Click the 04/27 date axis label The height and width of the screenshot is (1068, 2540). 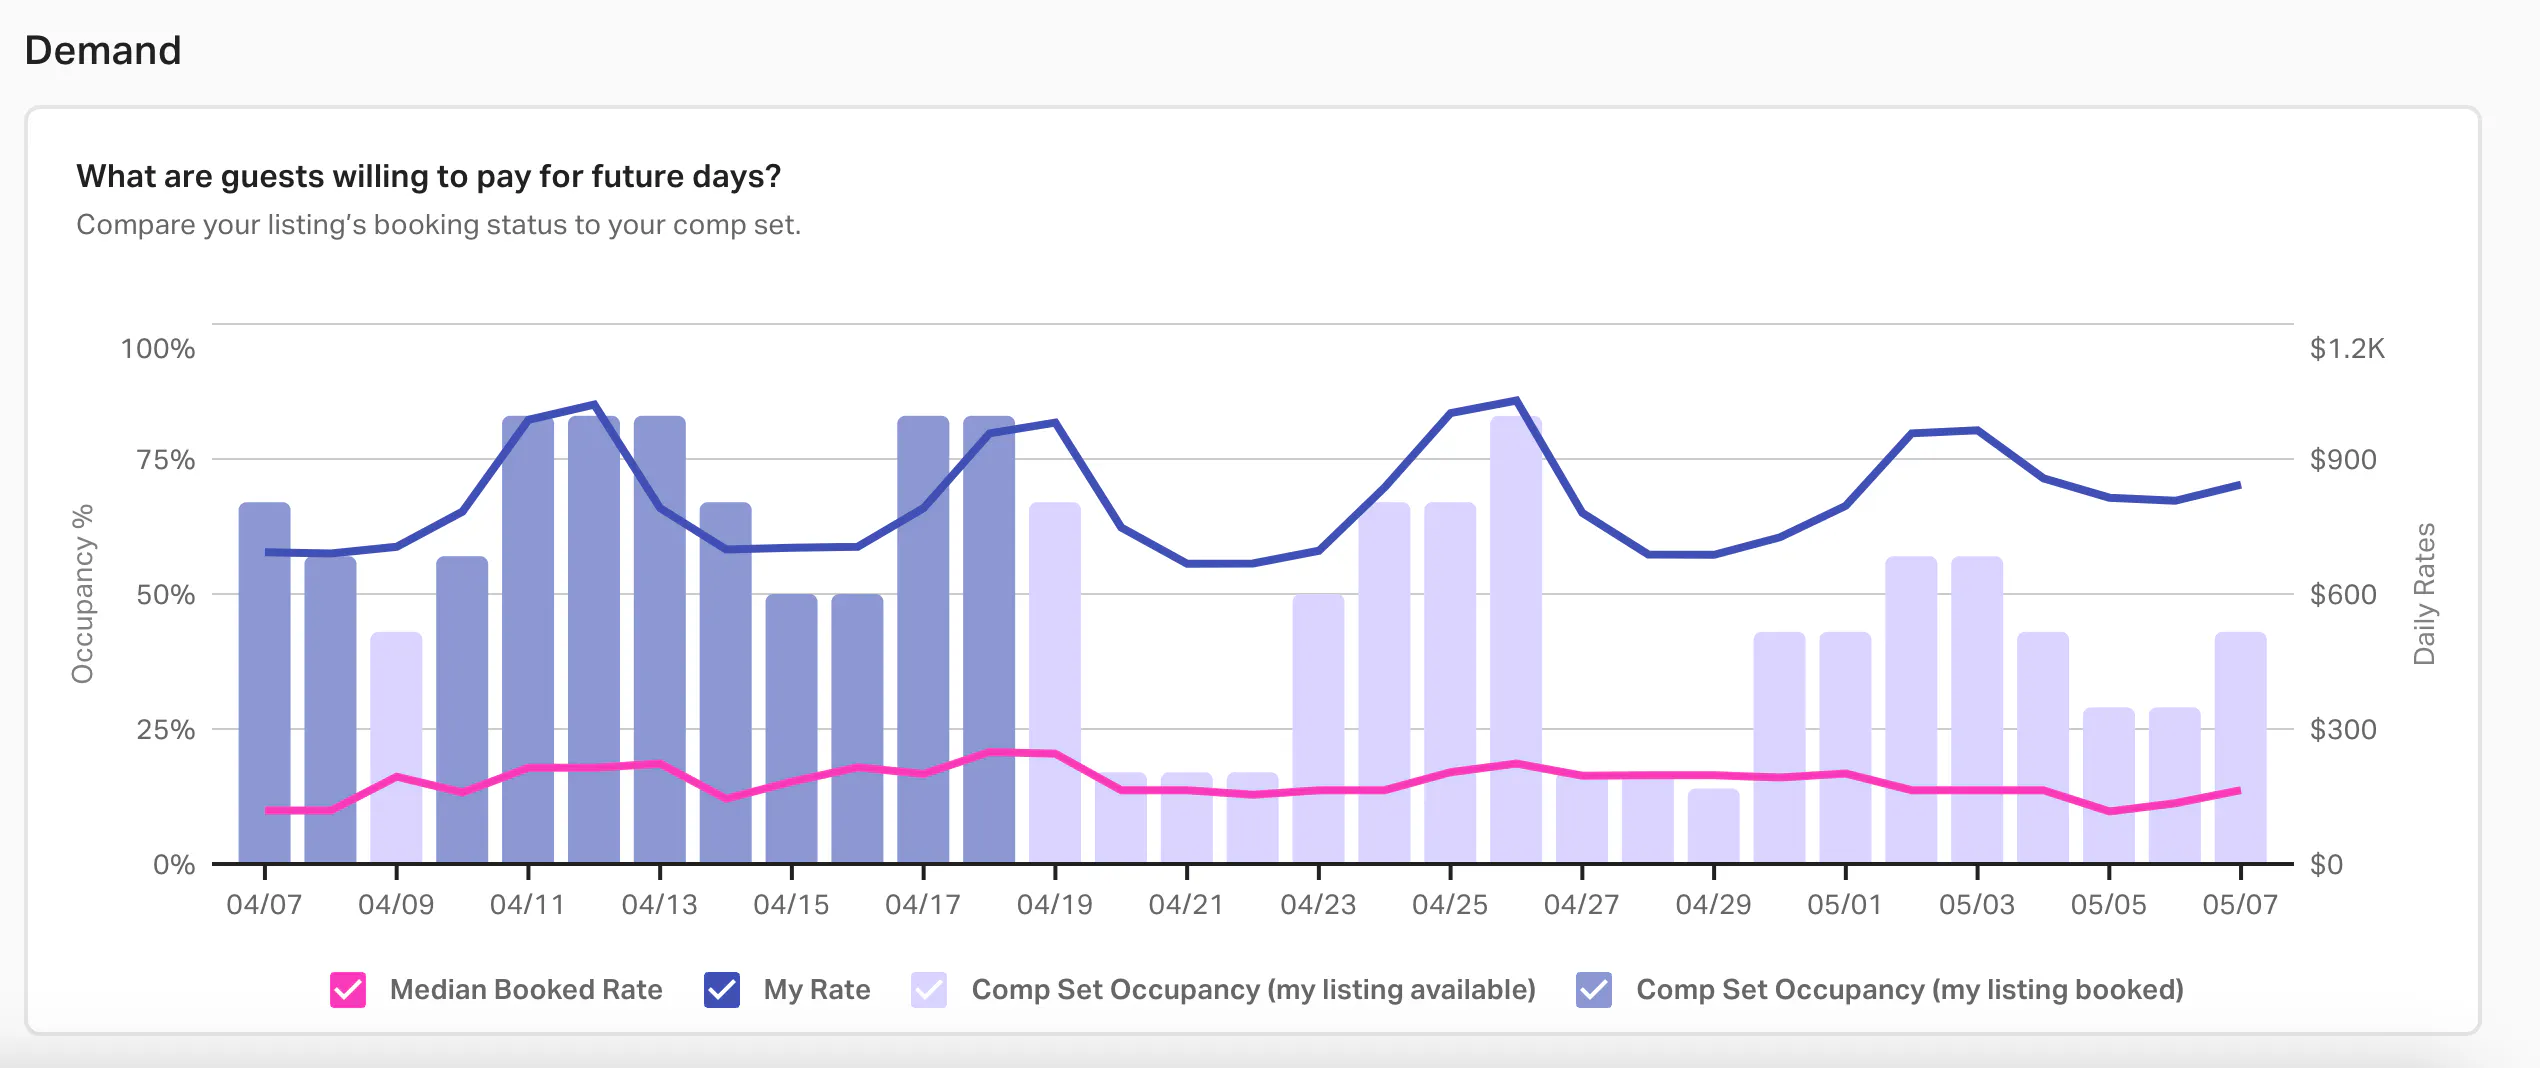1581,905
